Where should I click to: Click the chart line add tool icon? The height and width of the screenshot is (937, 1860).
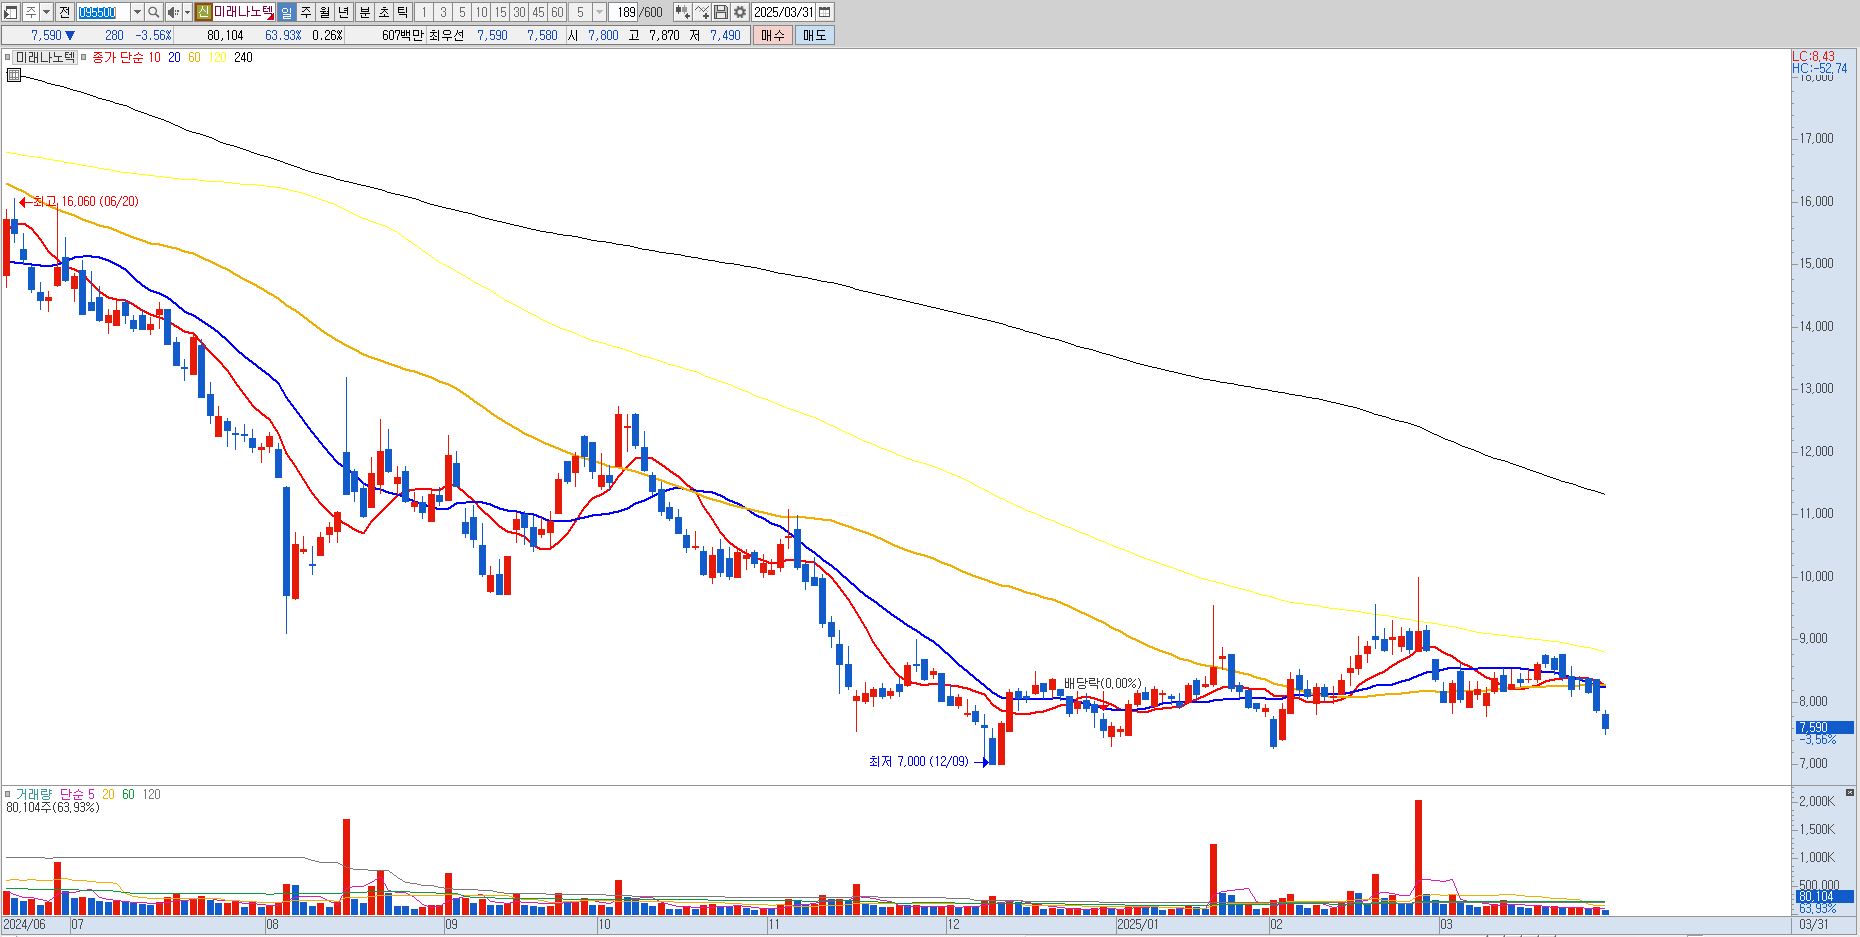(x=701, y=12)
